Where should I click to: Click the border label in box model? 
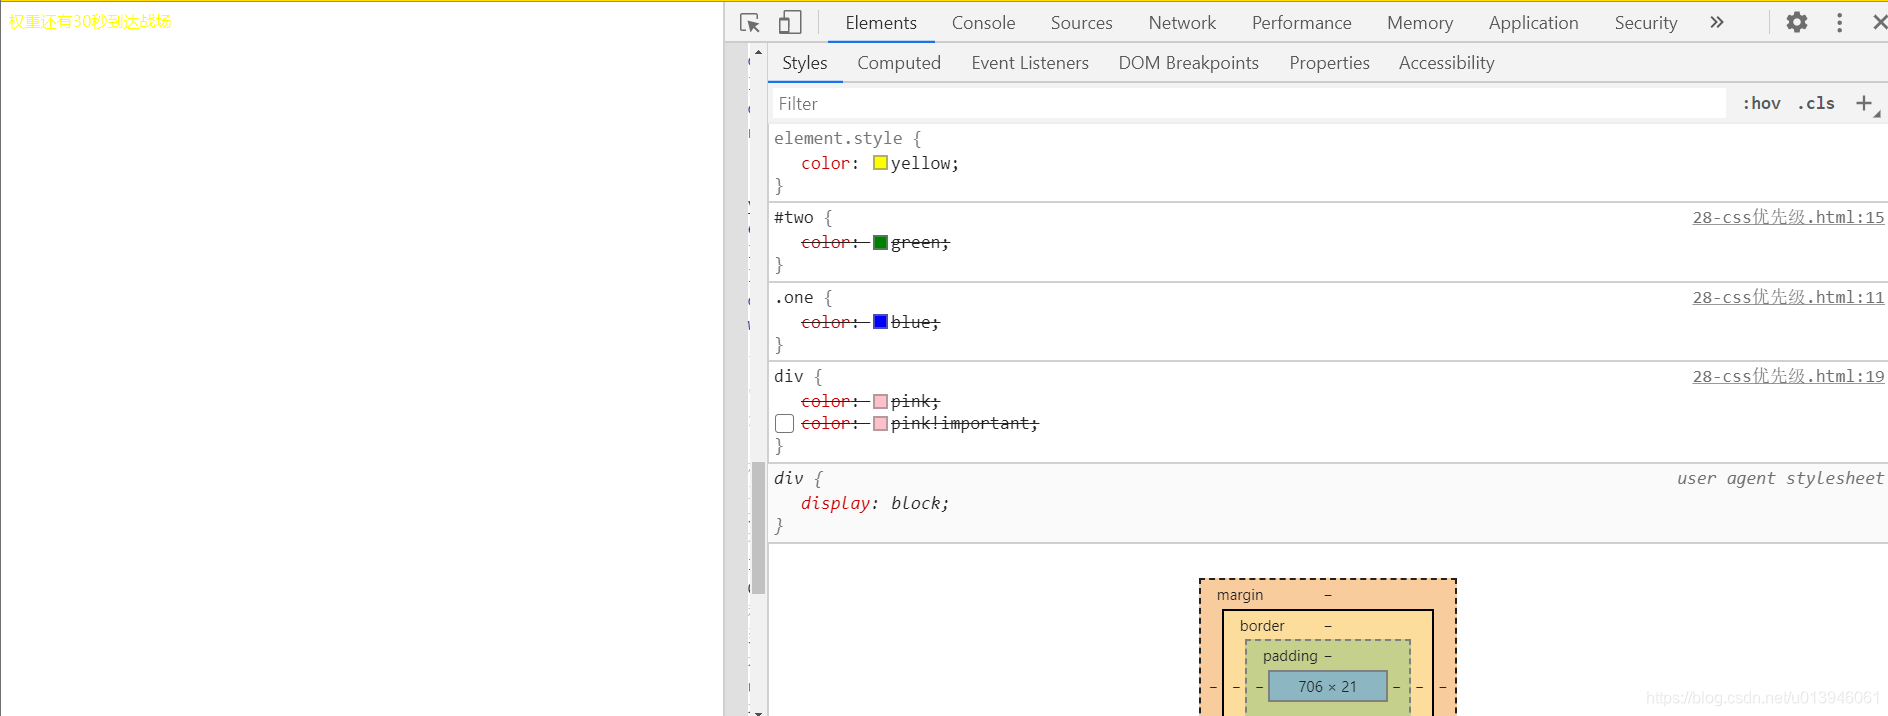pyautogui.click(x=1262, y=626)
